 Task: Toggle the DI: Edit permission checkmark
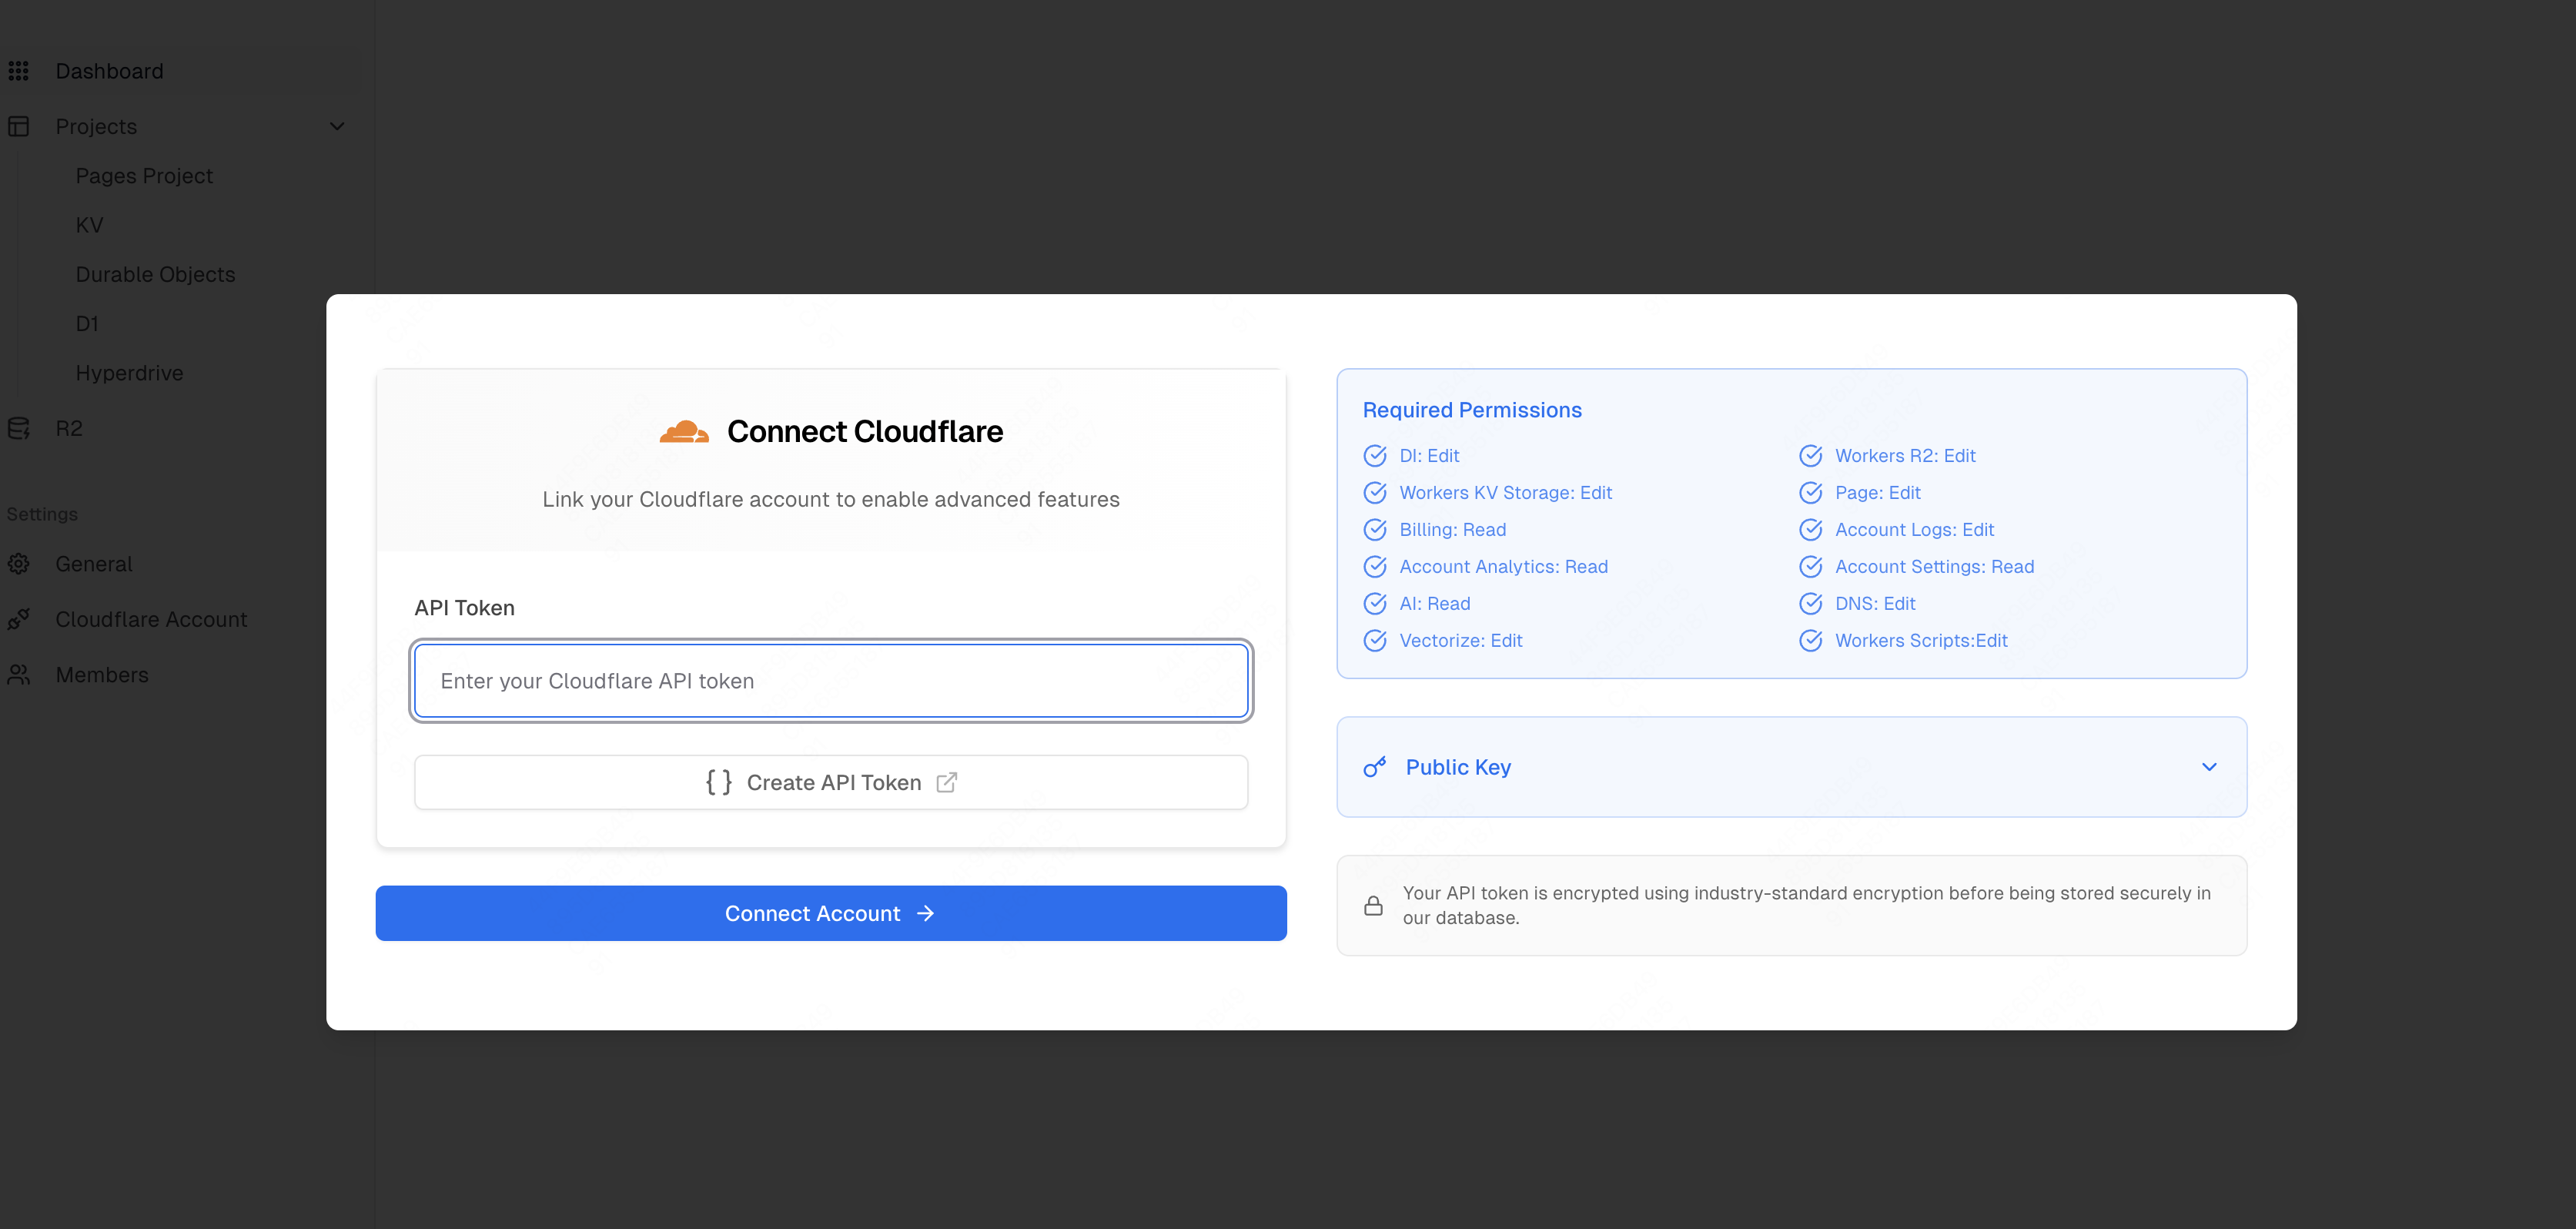tap(1374, 455)
